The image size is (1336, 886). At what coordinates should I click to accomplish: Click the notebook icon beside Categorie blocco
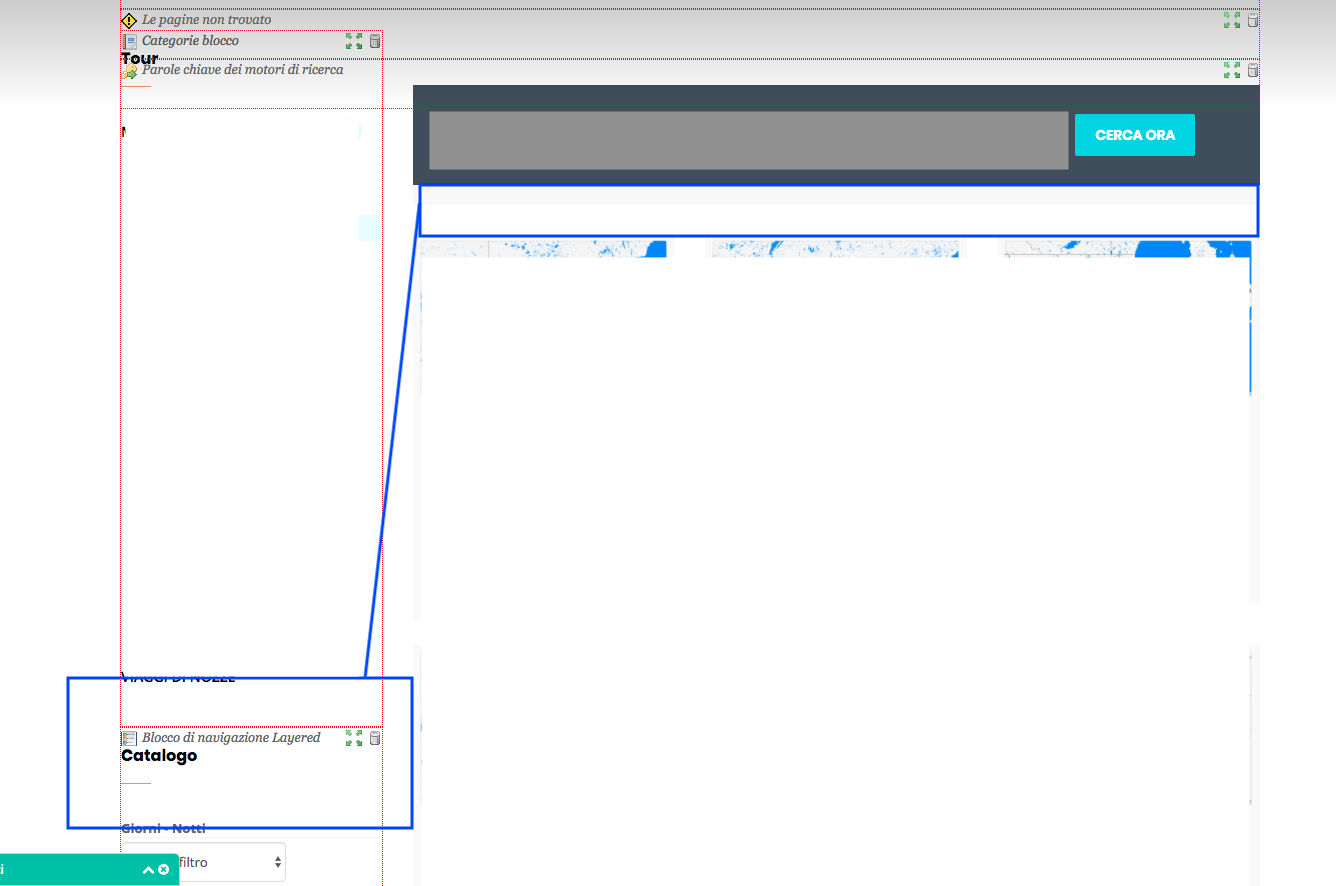[x=129, y=41]
